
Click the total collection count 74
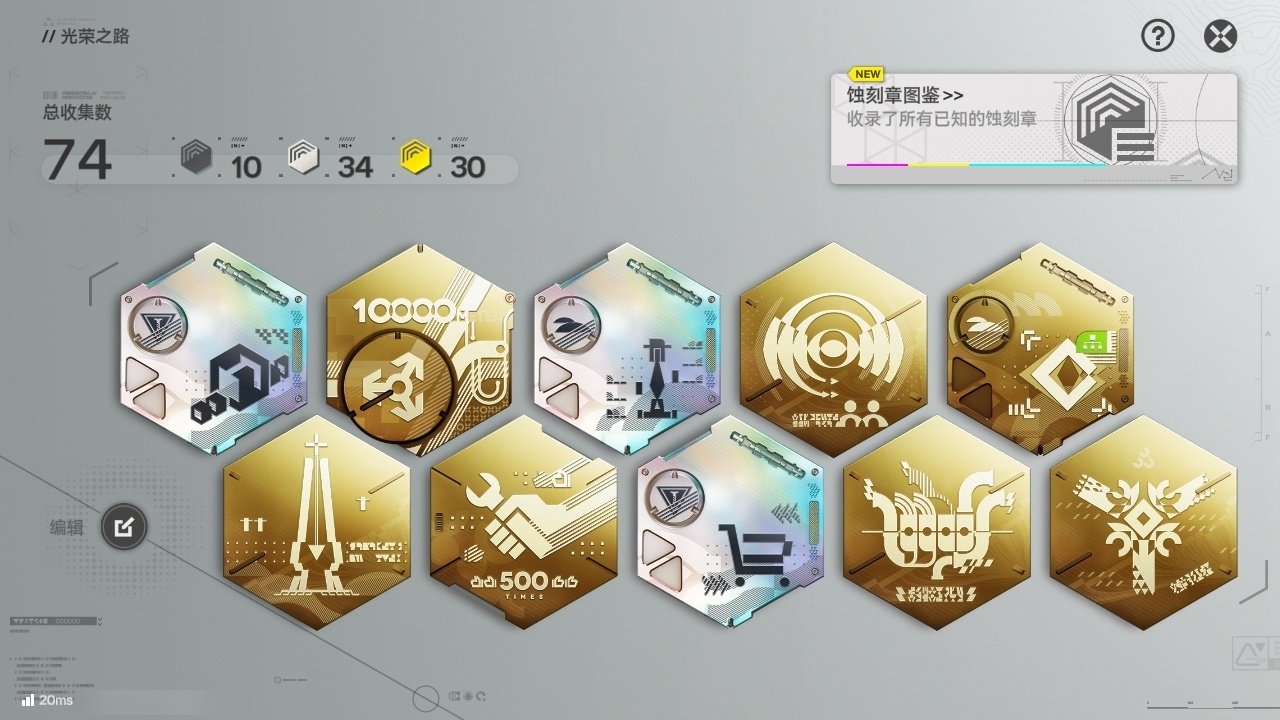(x=77, y=160)
